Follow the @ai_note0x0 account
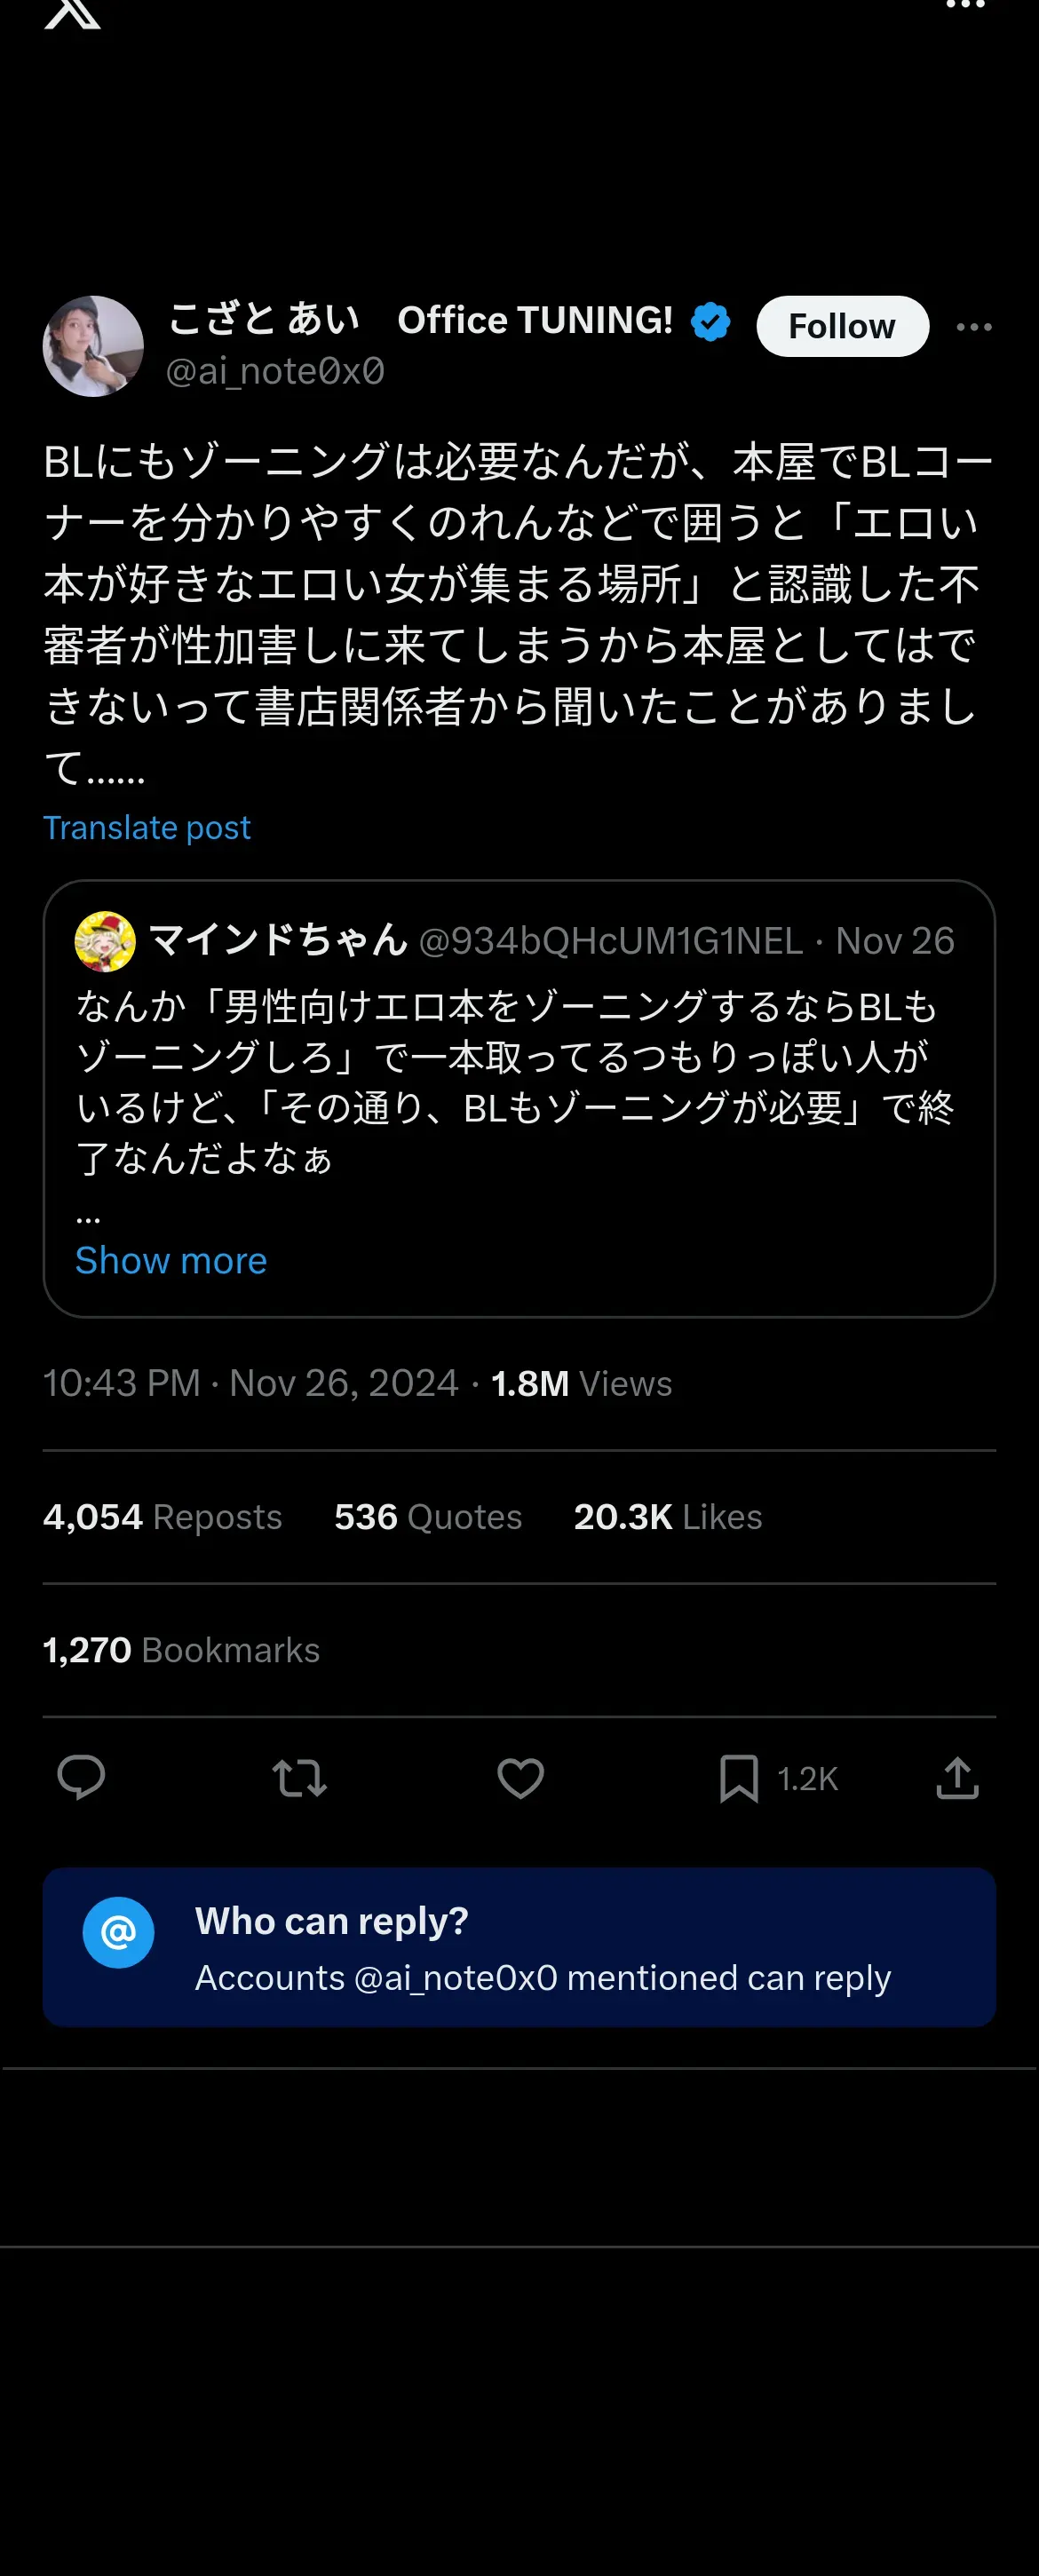The width and height of the screenshot is (1039, 2576). click(x=842, y=326)
